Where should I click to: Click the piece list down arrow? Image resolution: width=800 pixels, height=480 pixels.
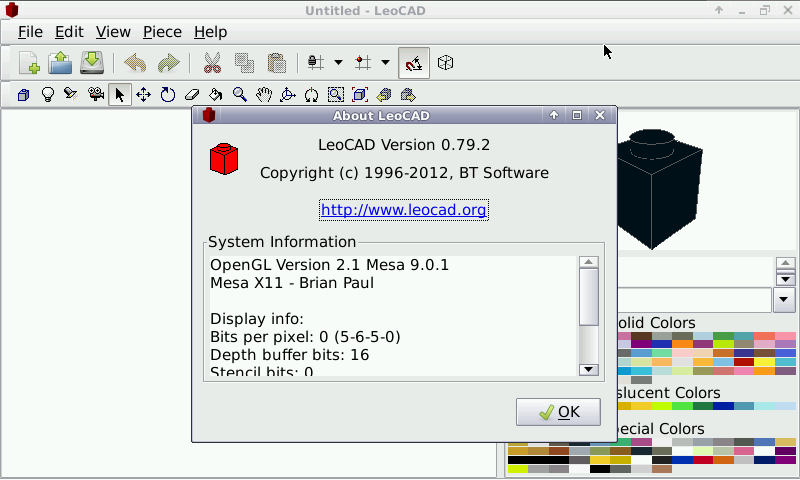pyautogui.click(x=786, y=279)
